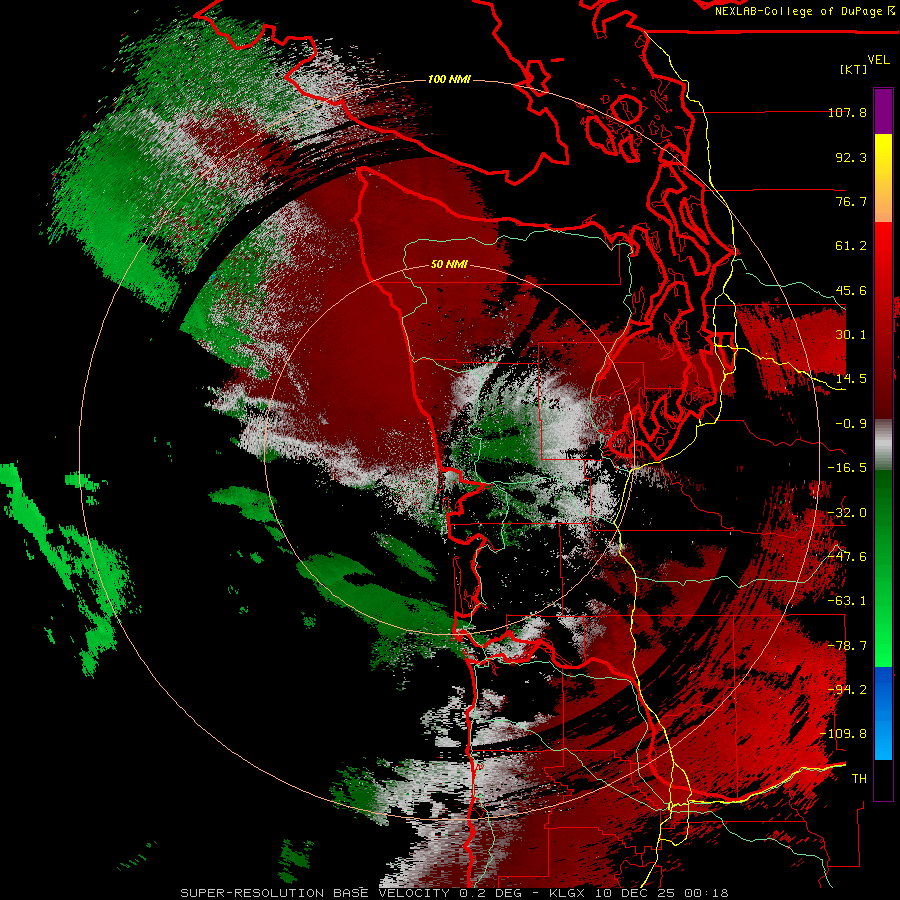The image size is (900, 900).
Task: Click the -109.8 legend value
Action: pyautogui.click(x=844, y=734)
